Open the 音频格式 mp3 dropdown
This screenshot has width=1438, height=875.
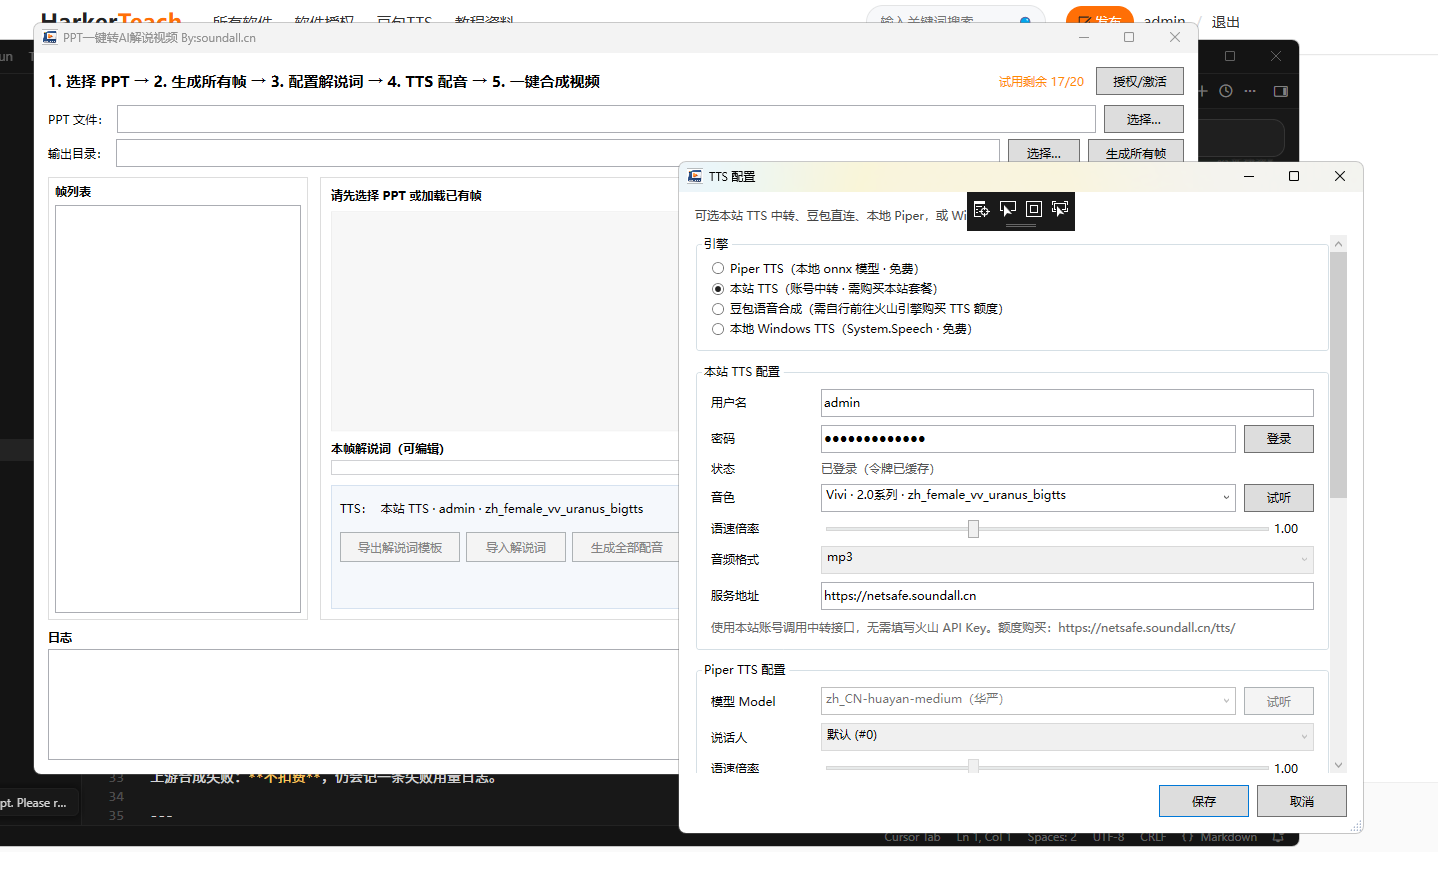point(1067,559)
